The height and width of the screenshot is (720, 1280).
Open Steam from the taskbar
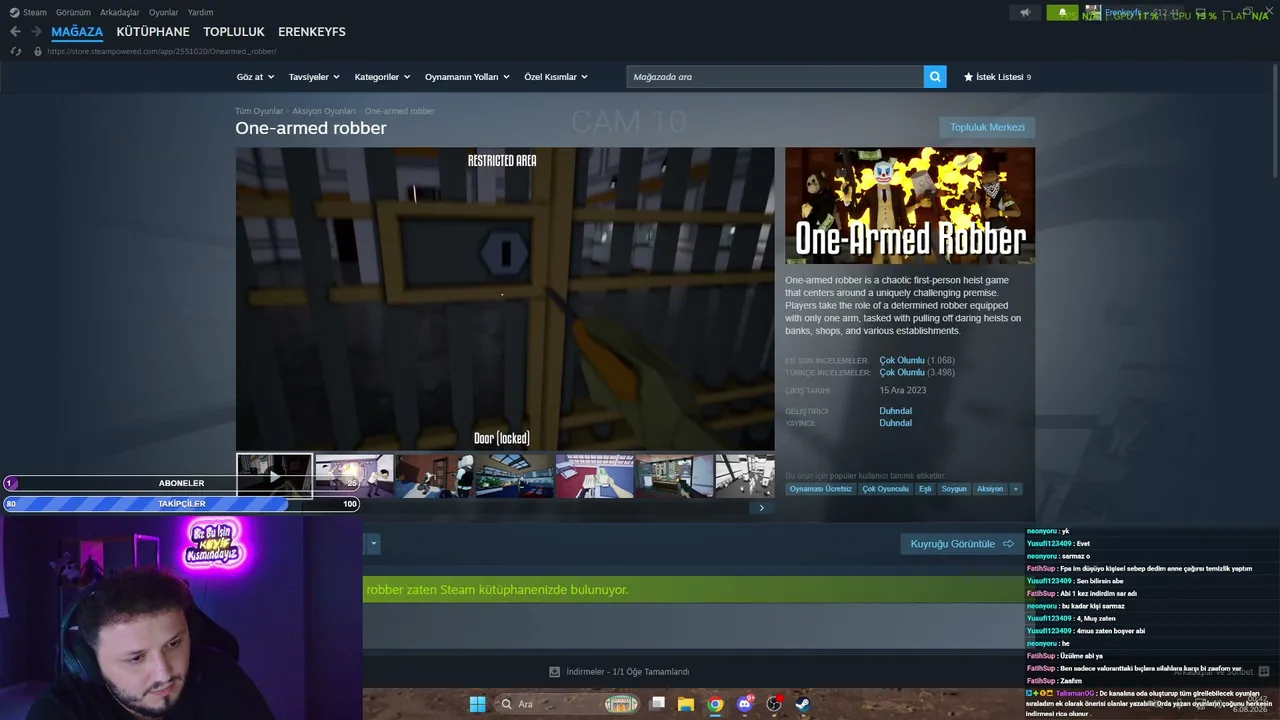click(803, 704)
